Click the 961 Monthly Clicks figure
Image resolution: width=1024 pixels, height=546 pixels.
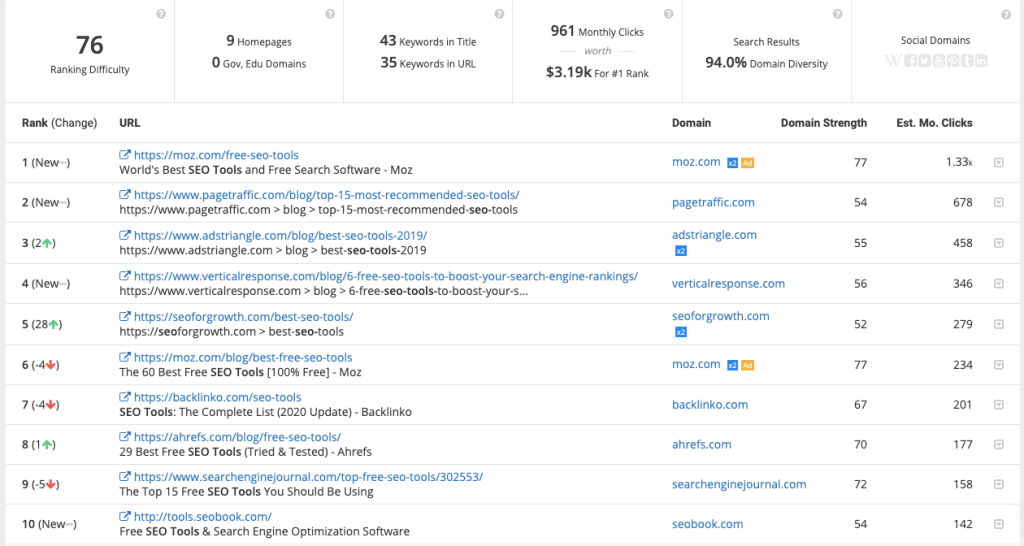[562, 31]
